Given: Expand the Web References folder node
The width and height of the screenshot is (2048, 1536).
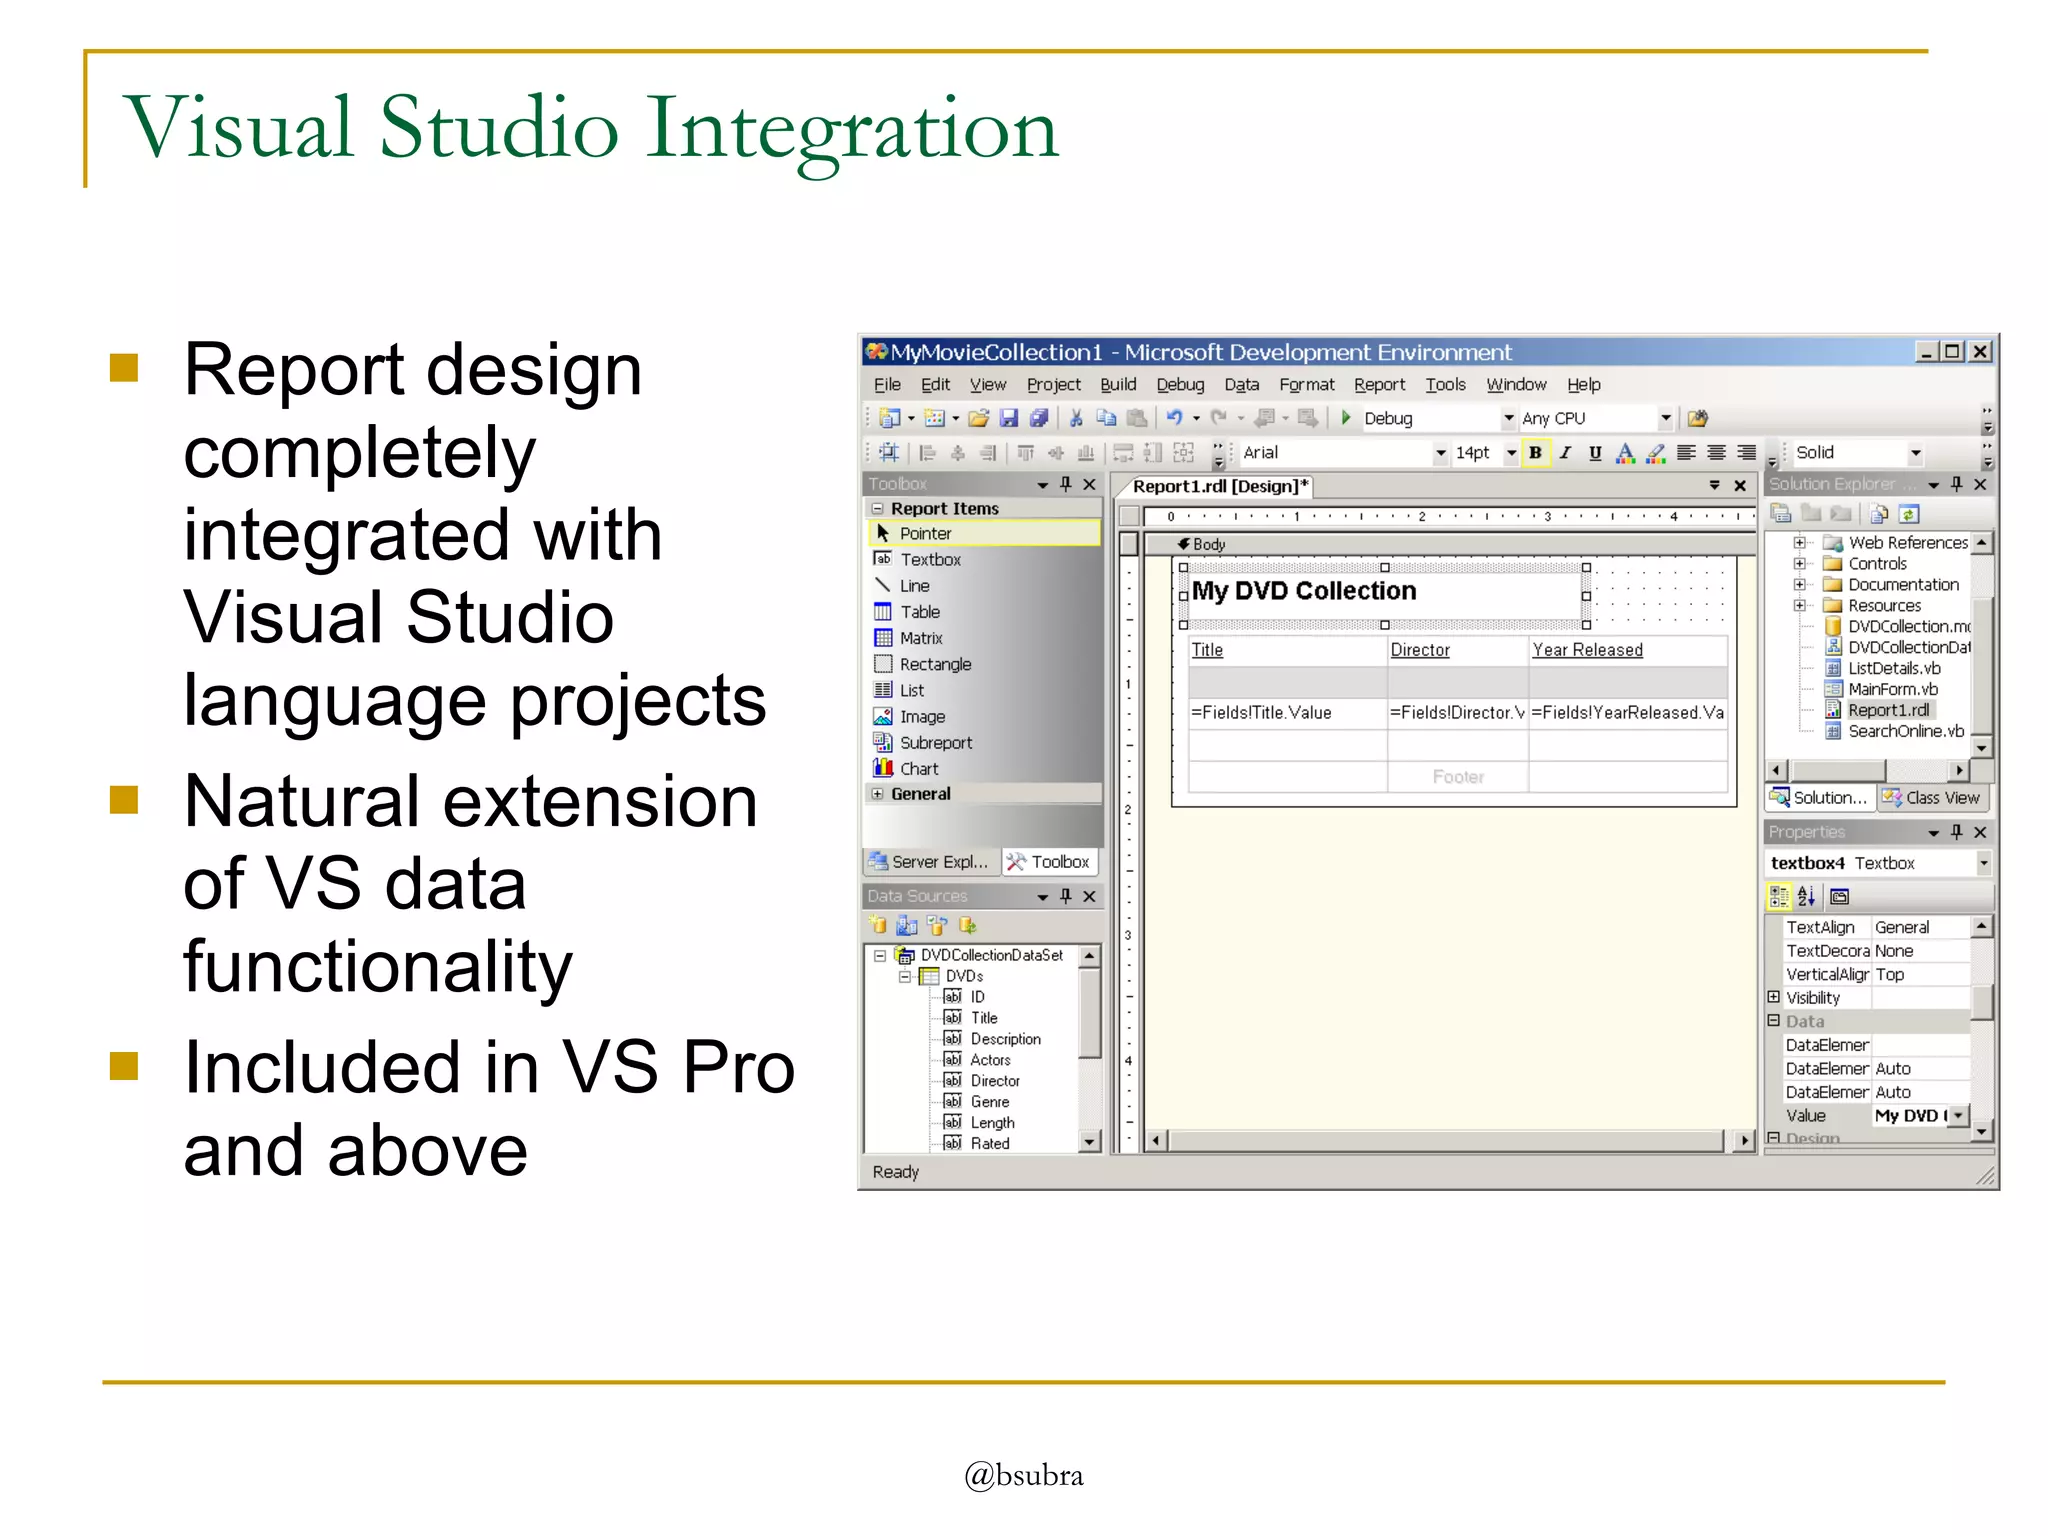Looking at the screenshot, I should tap(1799, 543).
